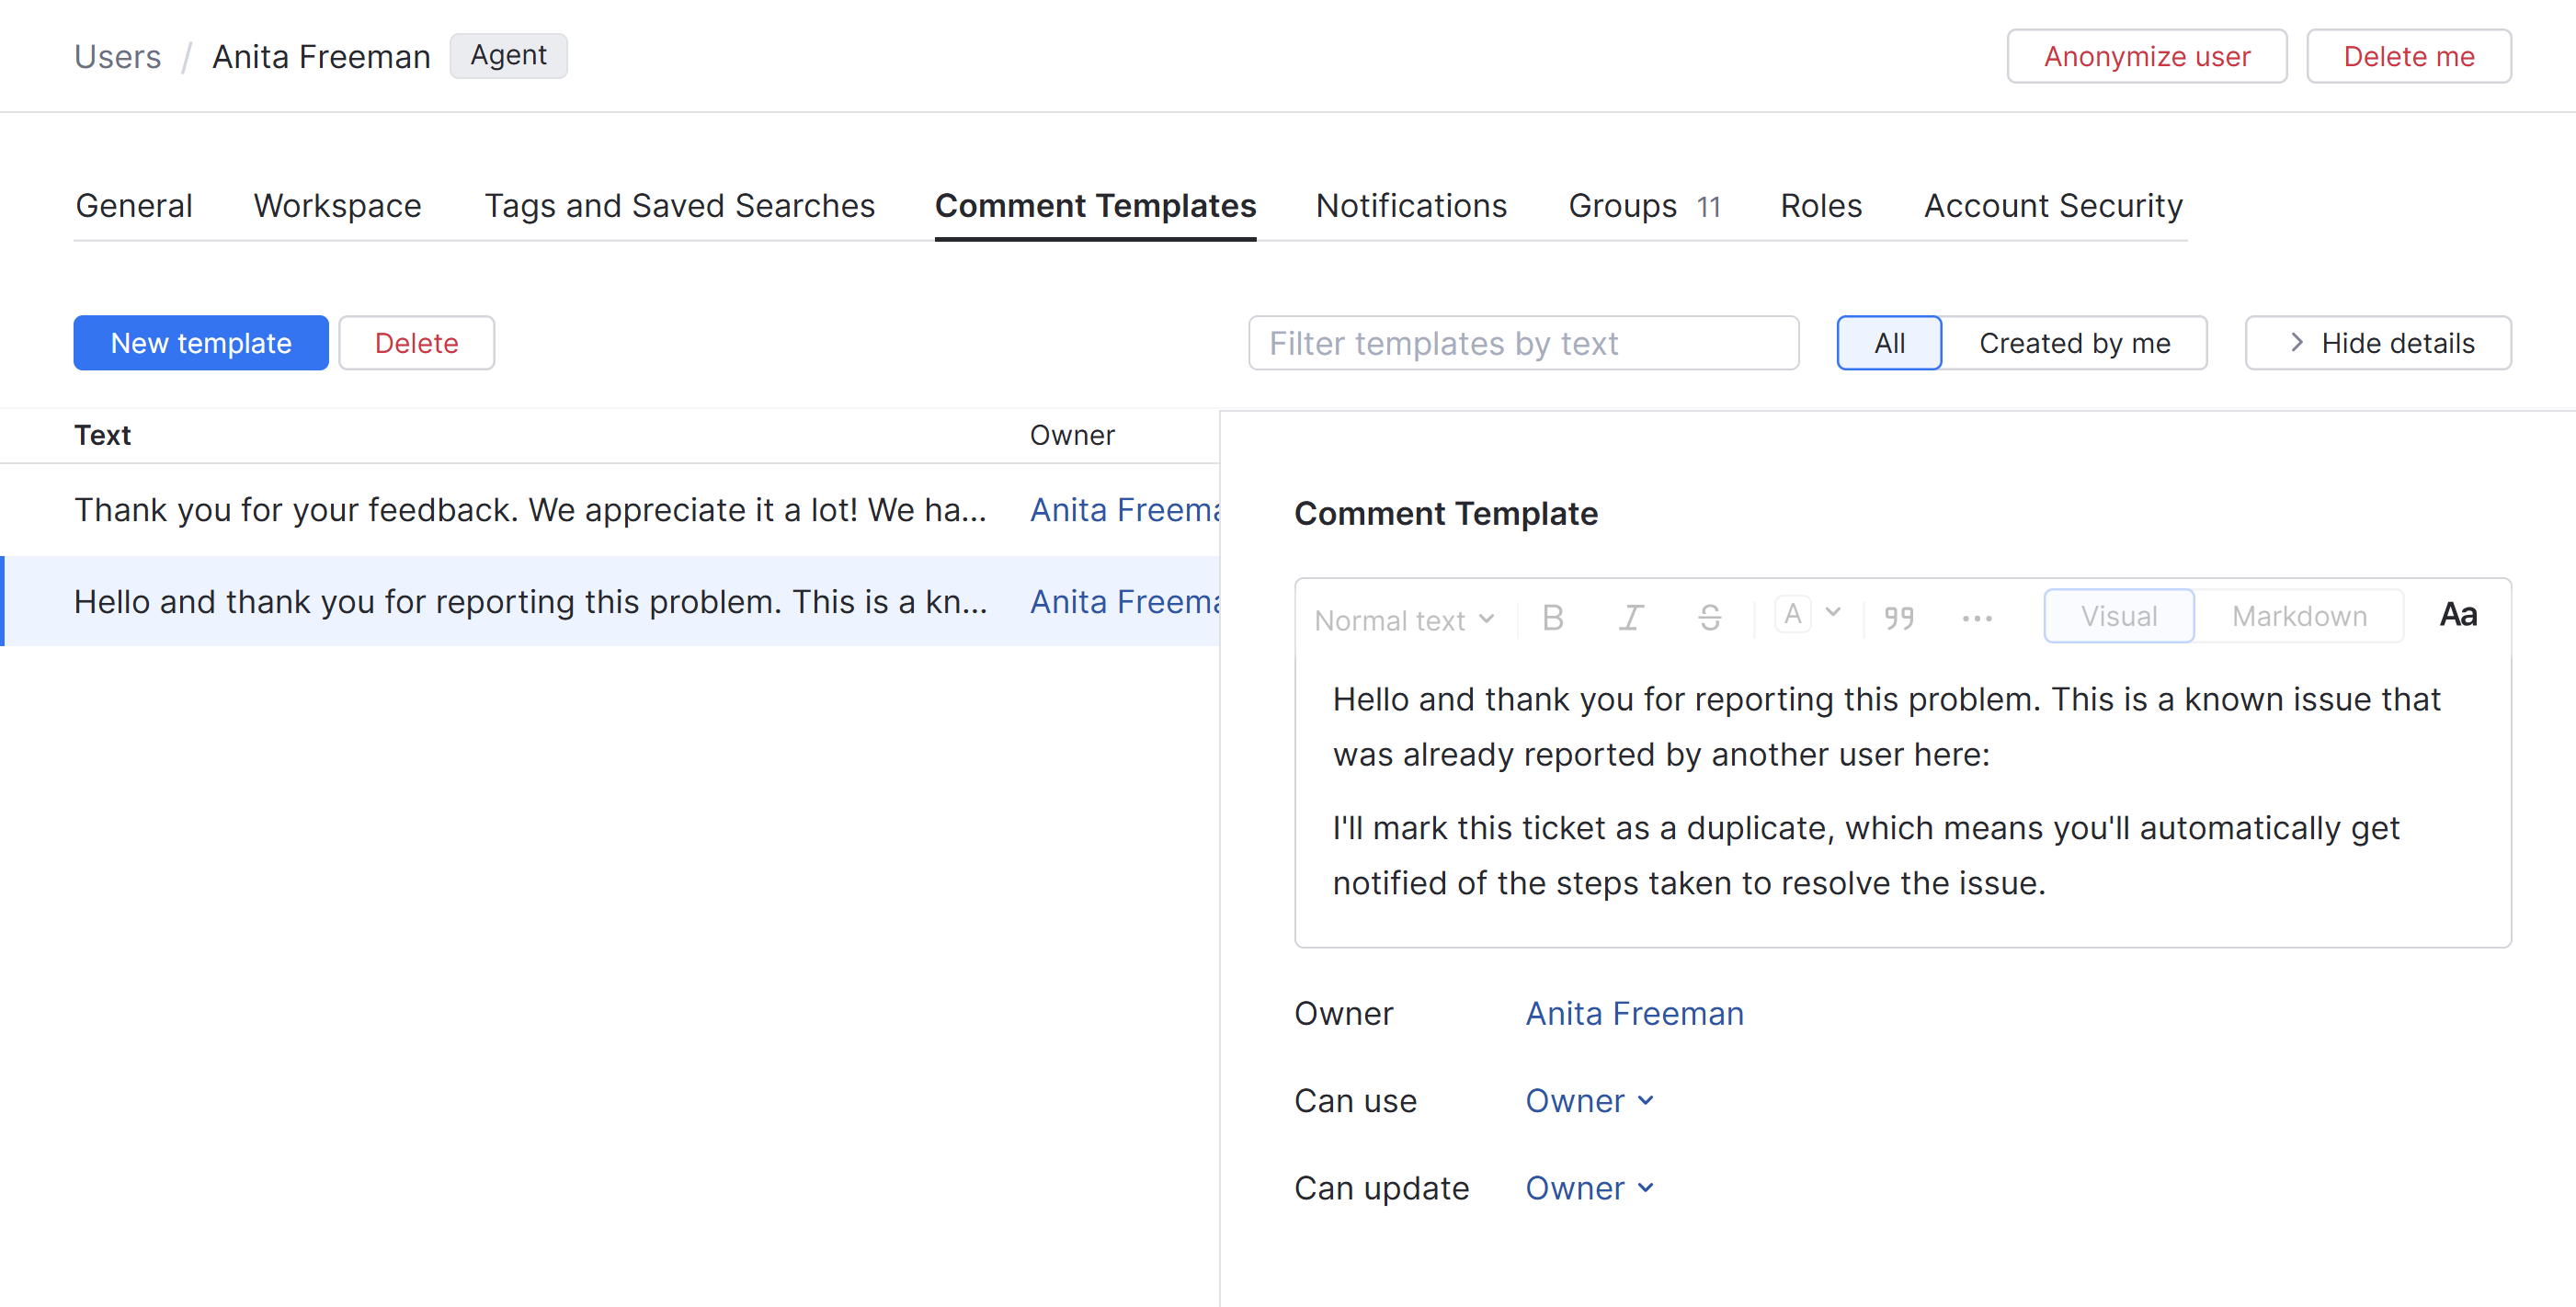Keep editor in Visual mode

click(x=2119, y=615)
